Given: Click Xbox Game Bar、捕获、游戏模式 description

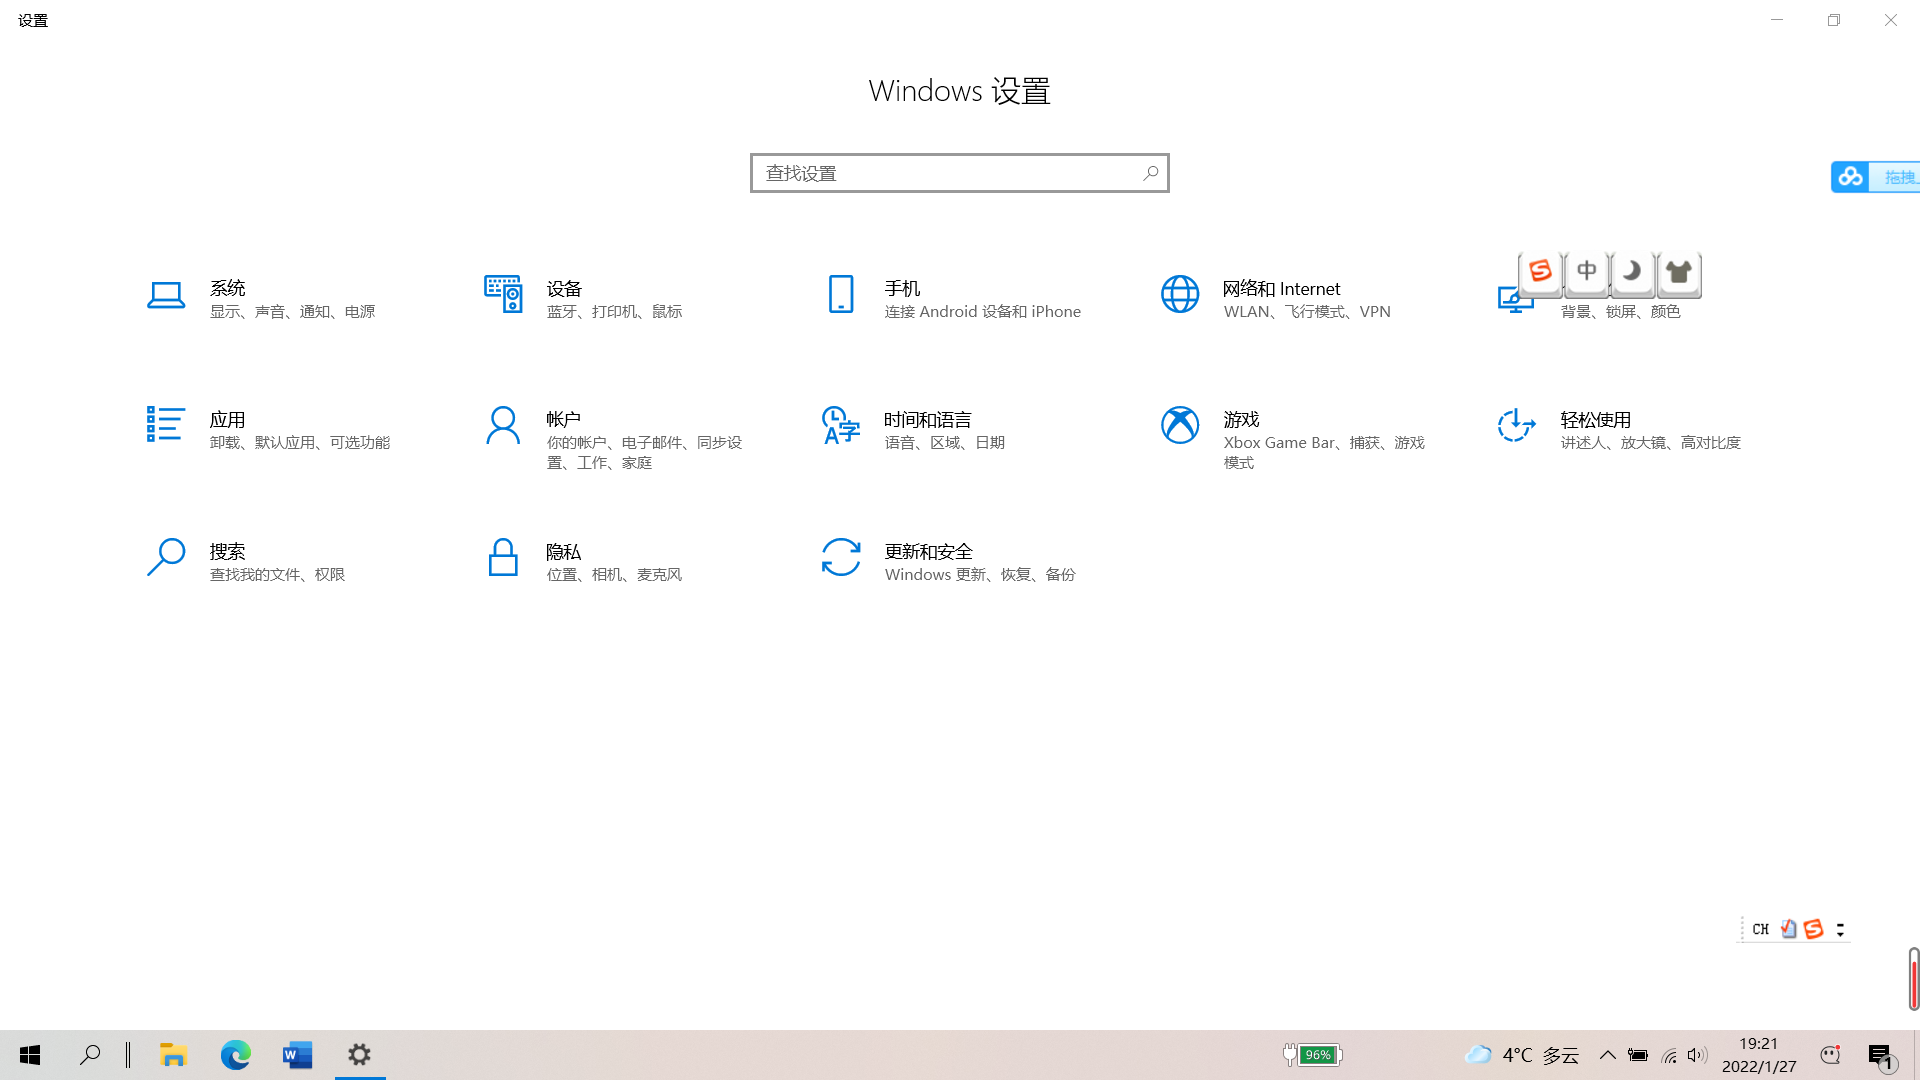Looking at the screenshot, I should 1323,452.
